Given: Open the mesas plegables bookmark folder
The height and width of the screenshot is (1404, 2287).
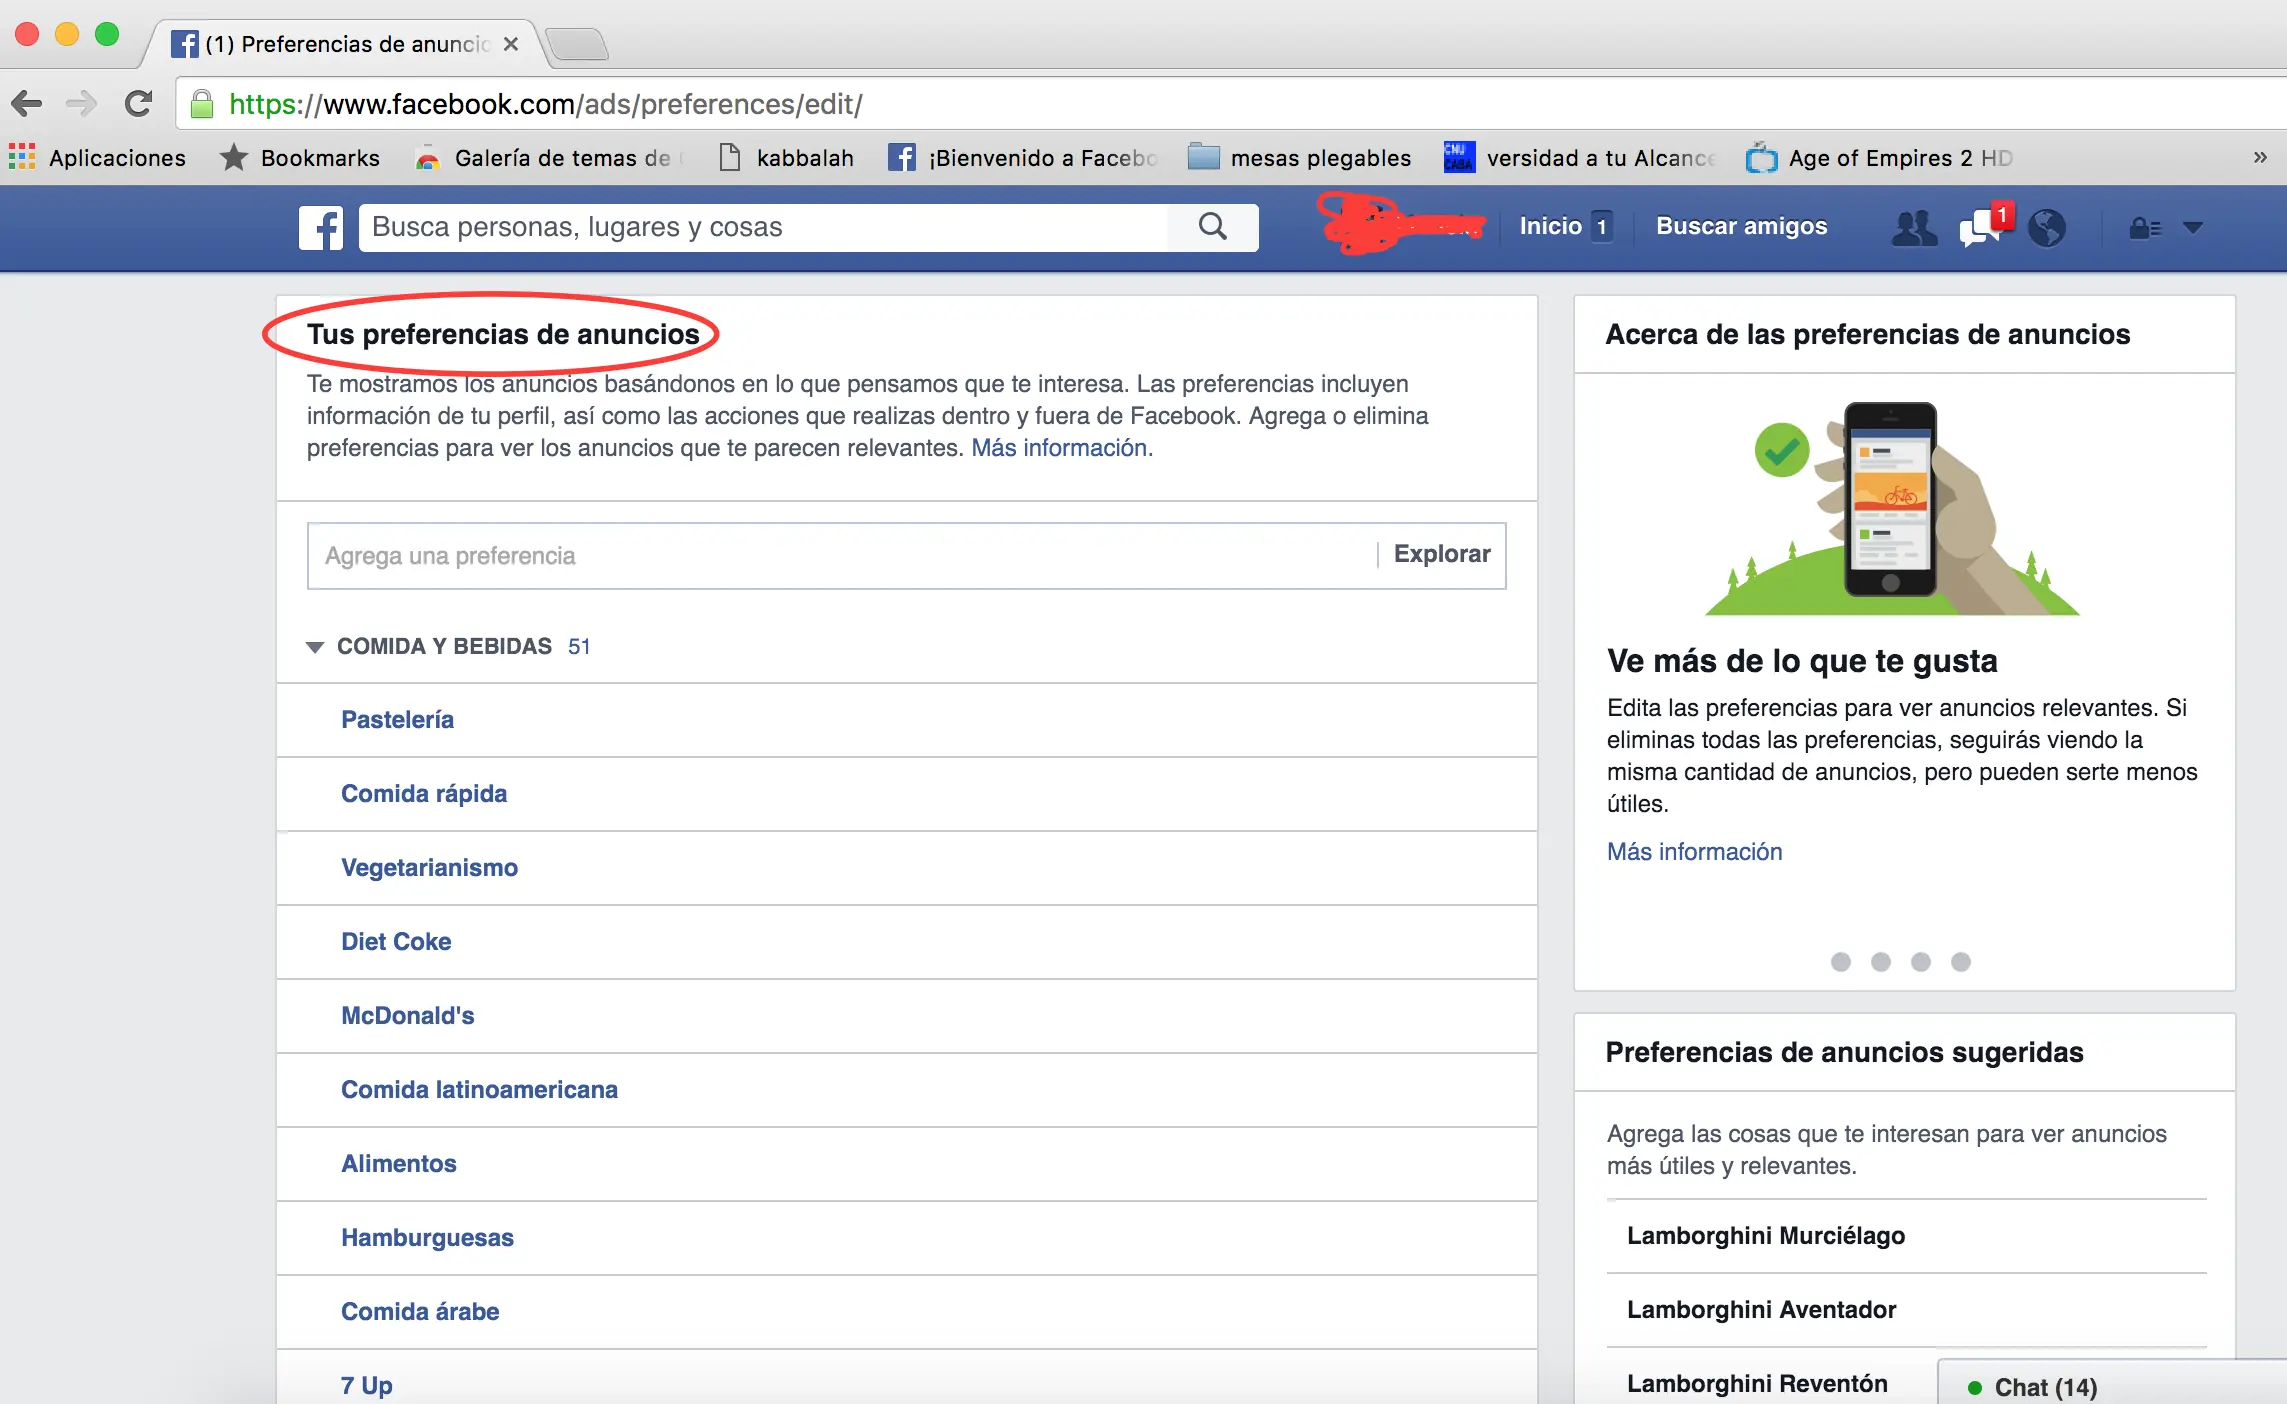Looking at the screenshot, I should pyautogui.click(x=1299, y=158).
